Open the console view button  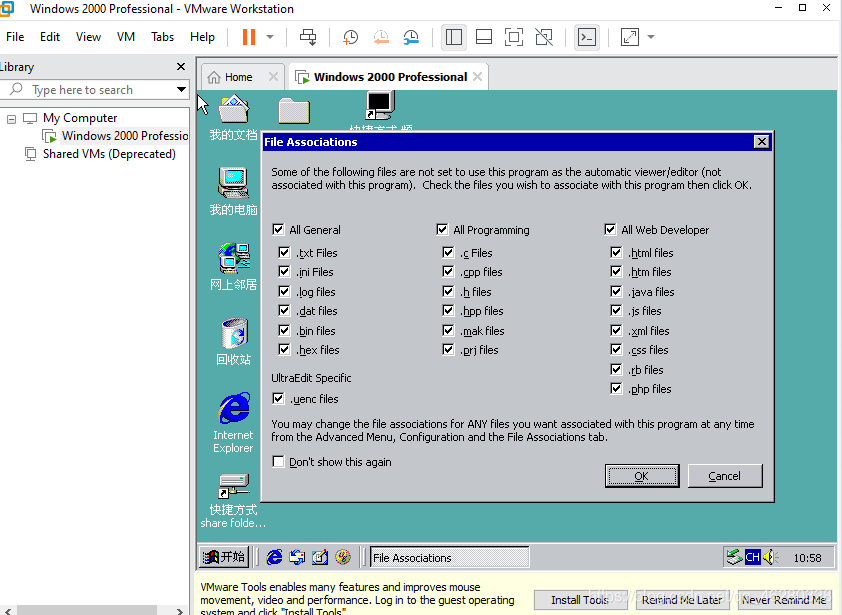587,37
